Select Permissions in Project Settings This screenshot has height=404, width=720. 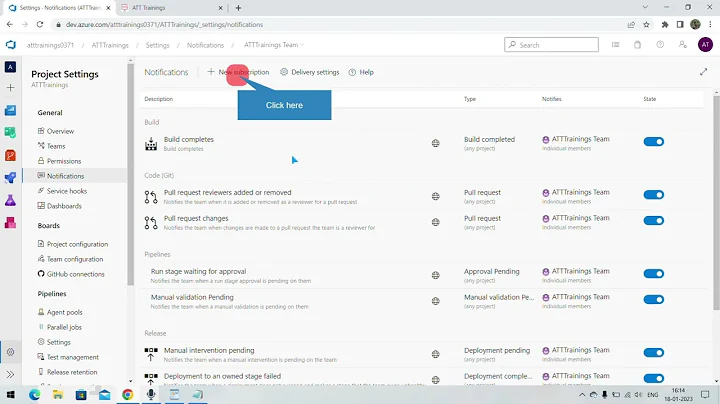[x=64, y=161]
